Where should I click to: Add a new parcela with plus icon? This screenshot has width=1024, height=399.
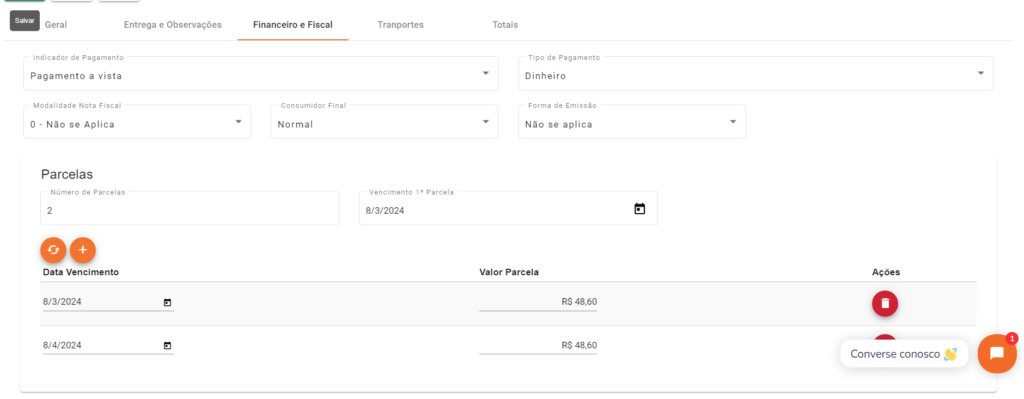point(83,250)
